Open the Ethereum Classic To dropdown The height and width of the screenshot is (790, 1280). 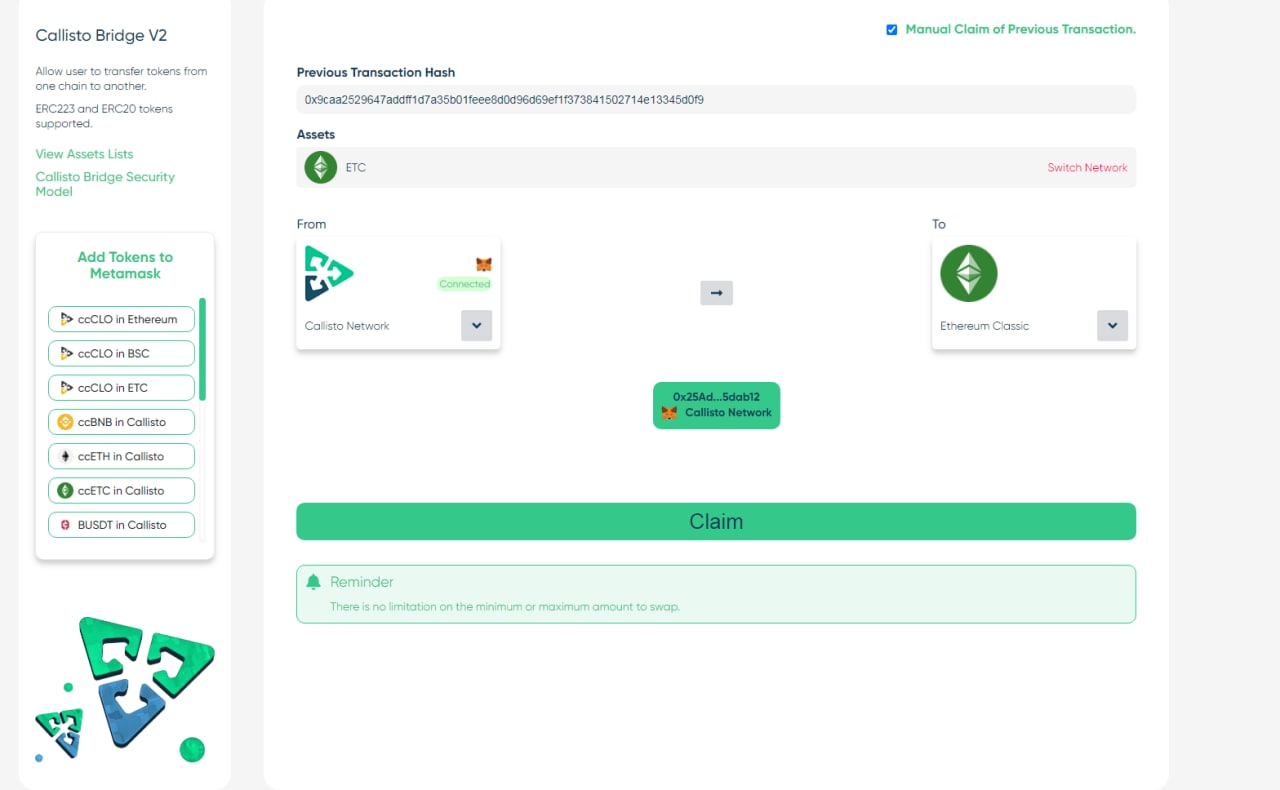pos(1112,326)
